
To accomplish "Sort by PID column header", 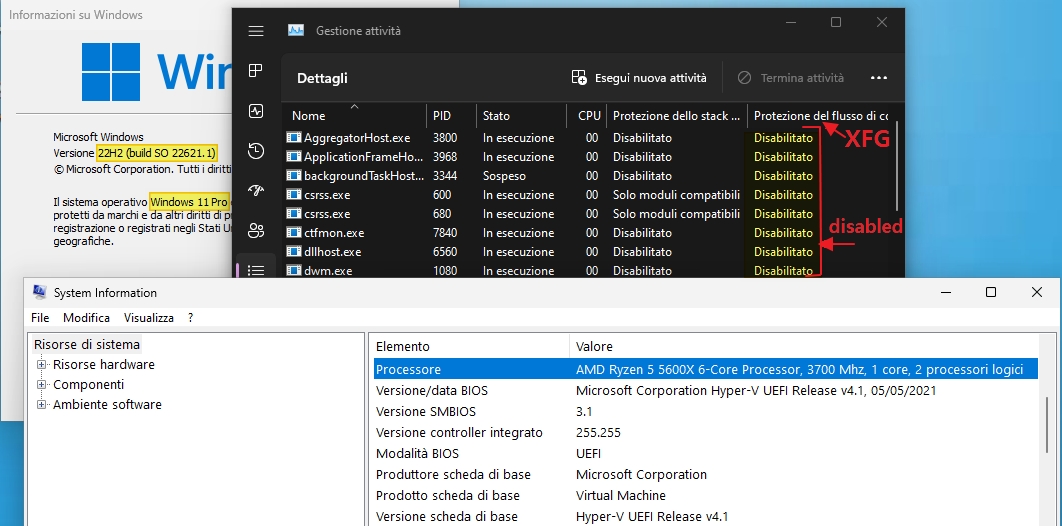I will [452, 116].
